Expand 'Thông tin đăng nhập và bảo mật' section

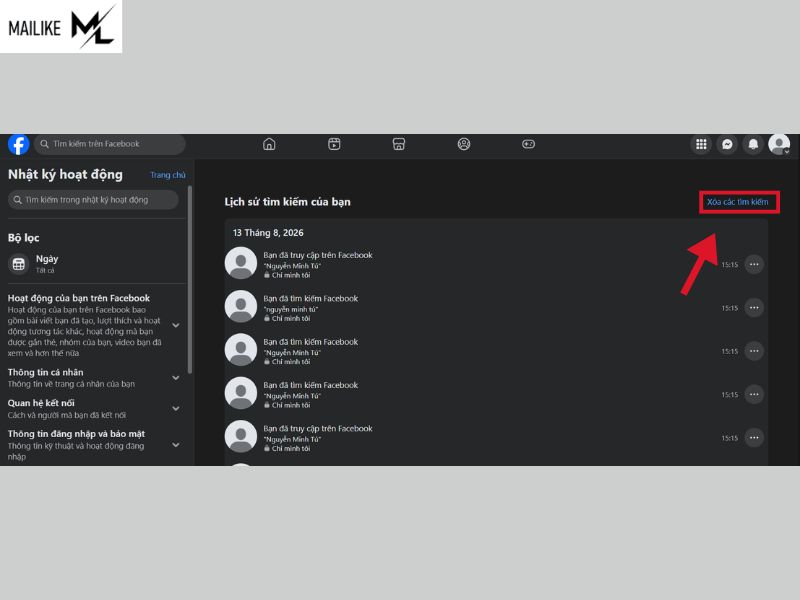pos(176,445)
